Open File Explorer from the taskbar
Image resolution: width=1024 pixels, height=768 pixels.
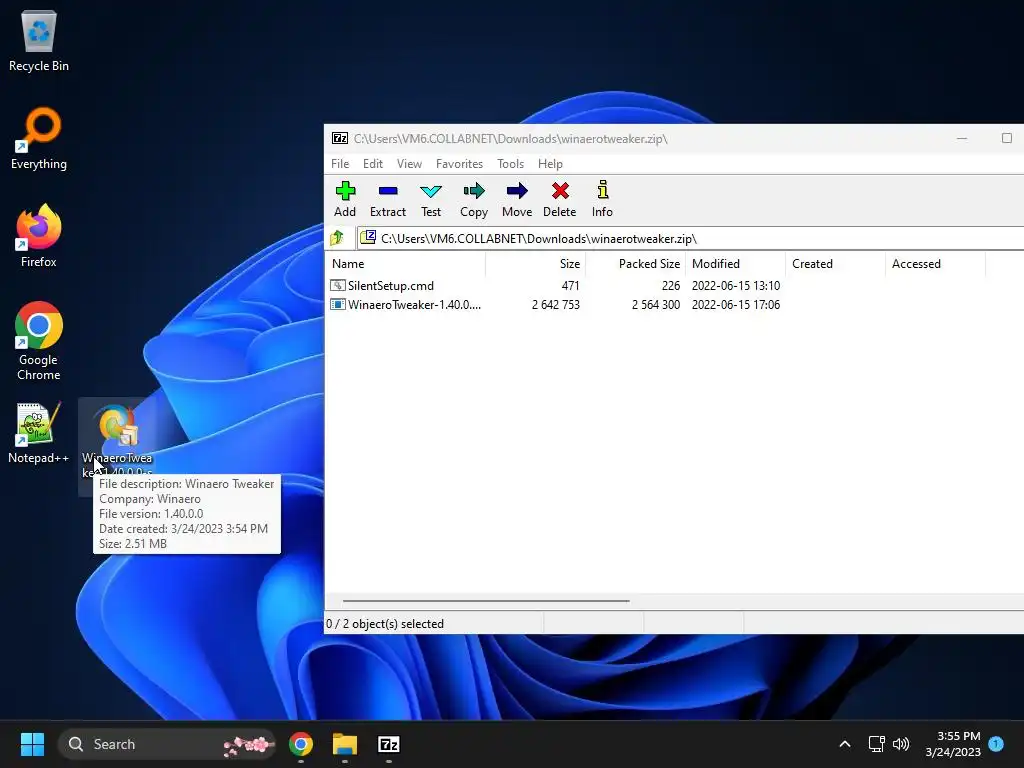tap(345, 744)
